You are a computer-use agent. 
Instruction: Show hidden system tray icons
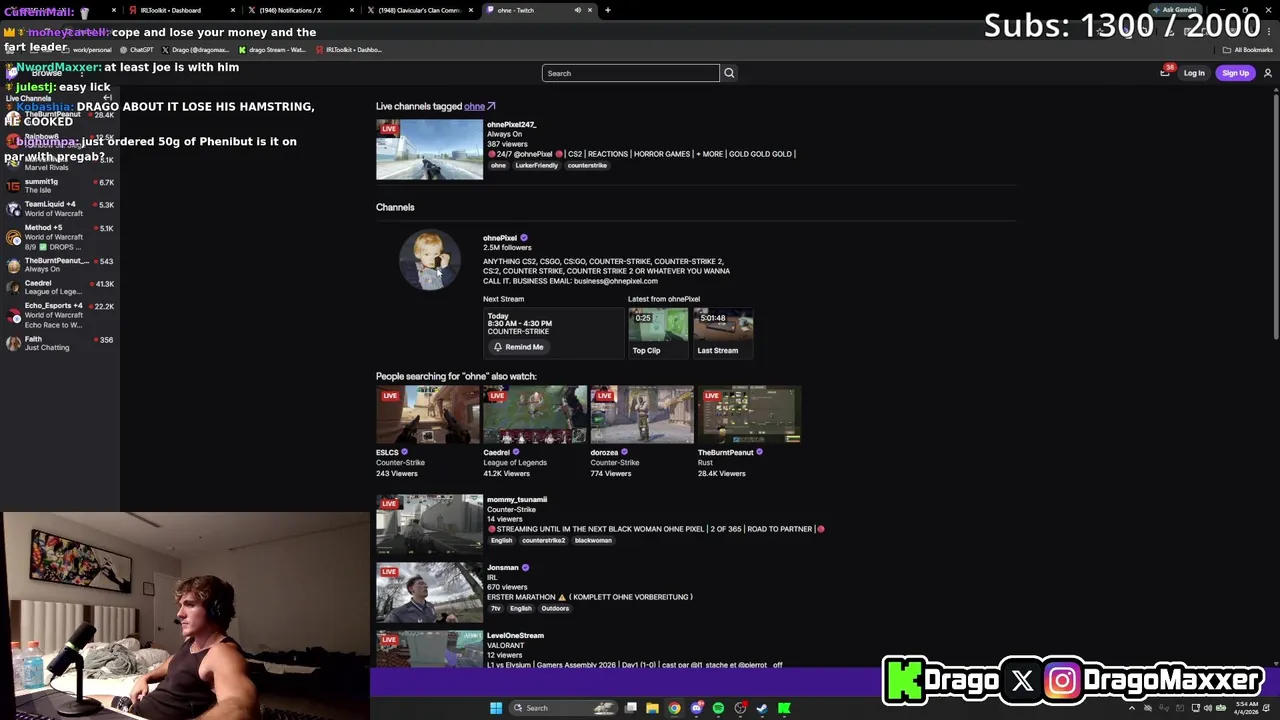tap(1132, 708)
